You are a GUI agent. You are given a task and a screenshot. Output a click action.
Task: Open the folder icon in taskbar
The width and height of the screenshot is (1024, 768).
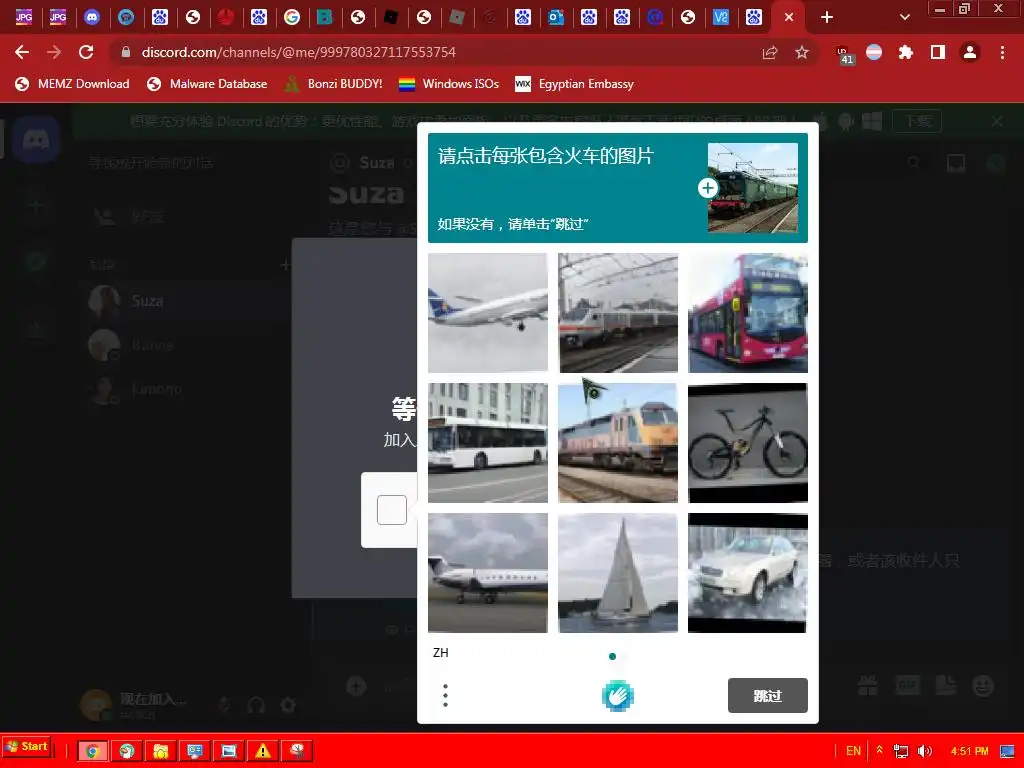tap(160, 751)
